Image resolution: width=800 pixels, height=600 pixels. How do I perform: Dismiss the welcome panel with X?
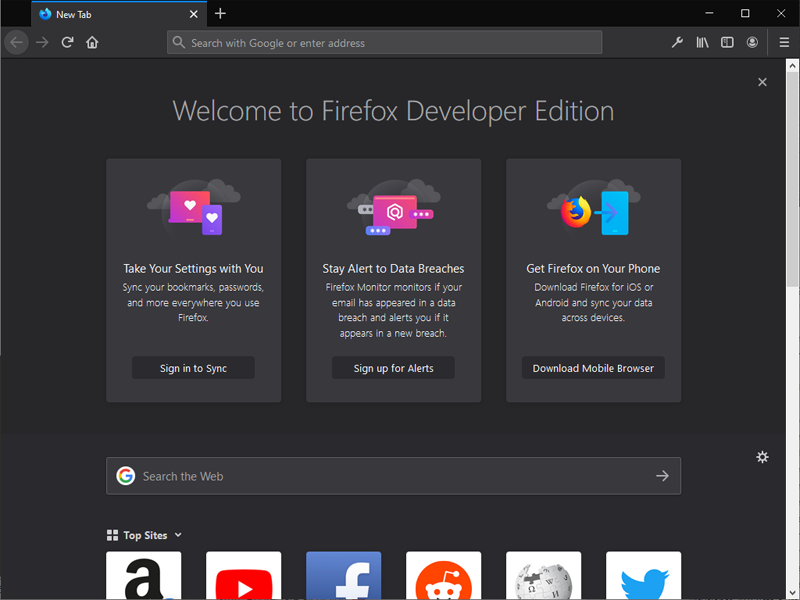tap(762, 82)
